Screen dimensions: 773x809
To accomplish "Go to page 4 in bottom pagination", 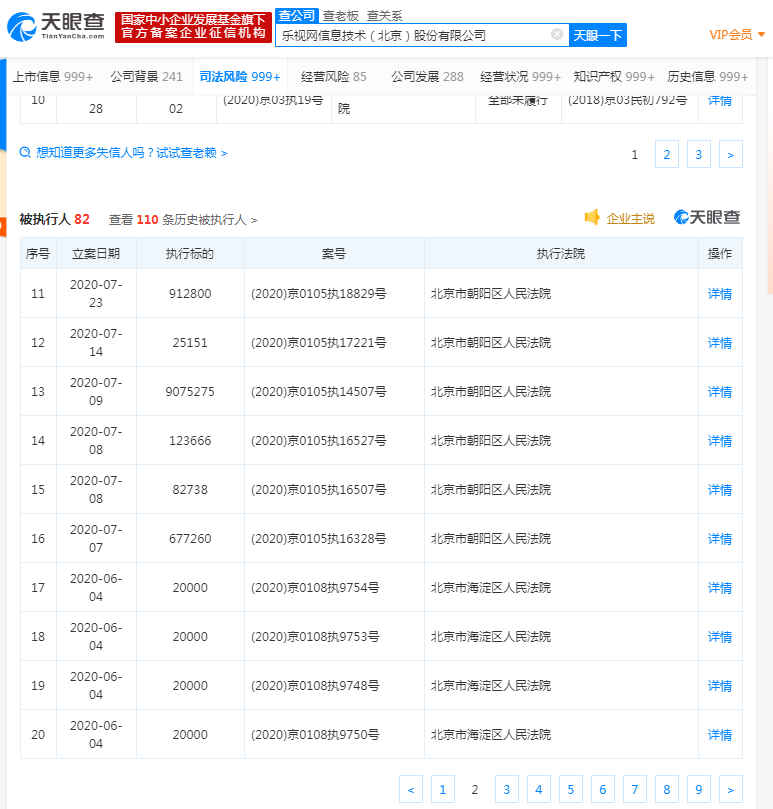I will pyautogui.click(x=539, y=789).
